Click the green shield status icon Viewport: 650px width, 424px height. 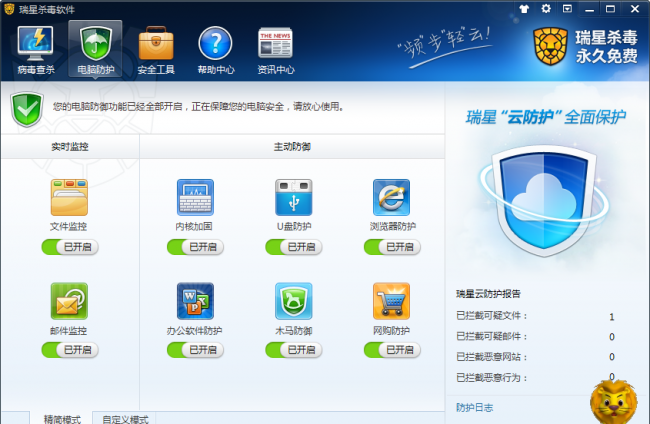click(27, 109)
